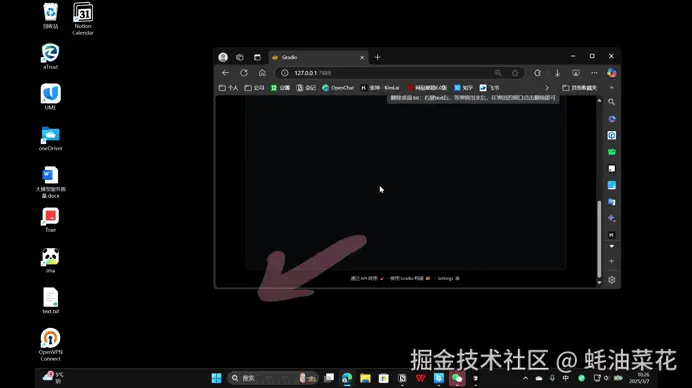Open the ima panda desktop shortcut
The width and height of the screenshot is (692, 388).
50,260
